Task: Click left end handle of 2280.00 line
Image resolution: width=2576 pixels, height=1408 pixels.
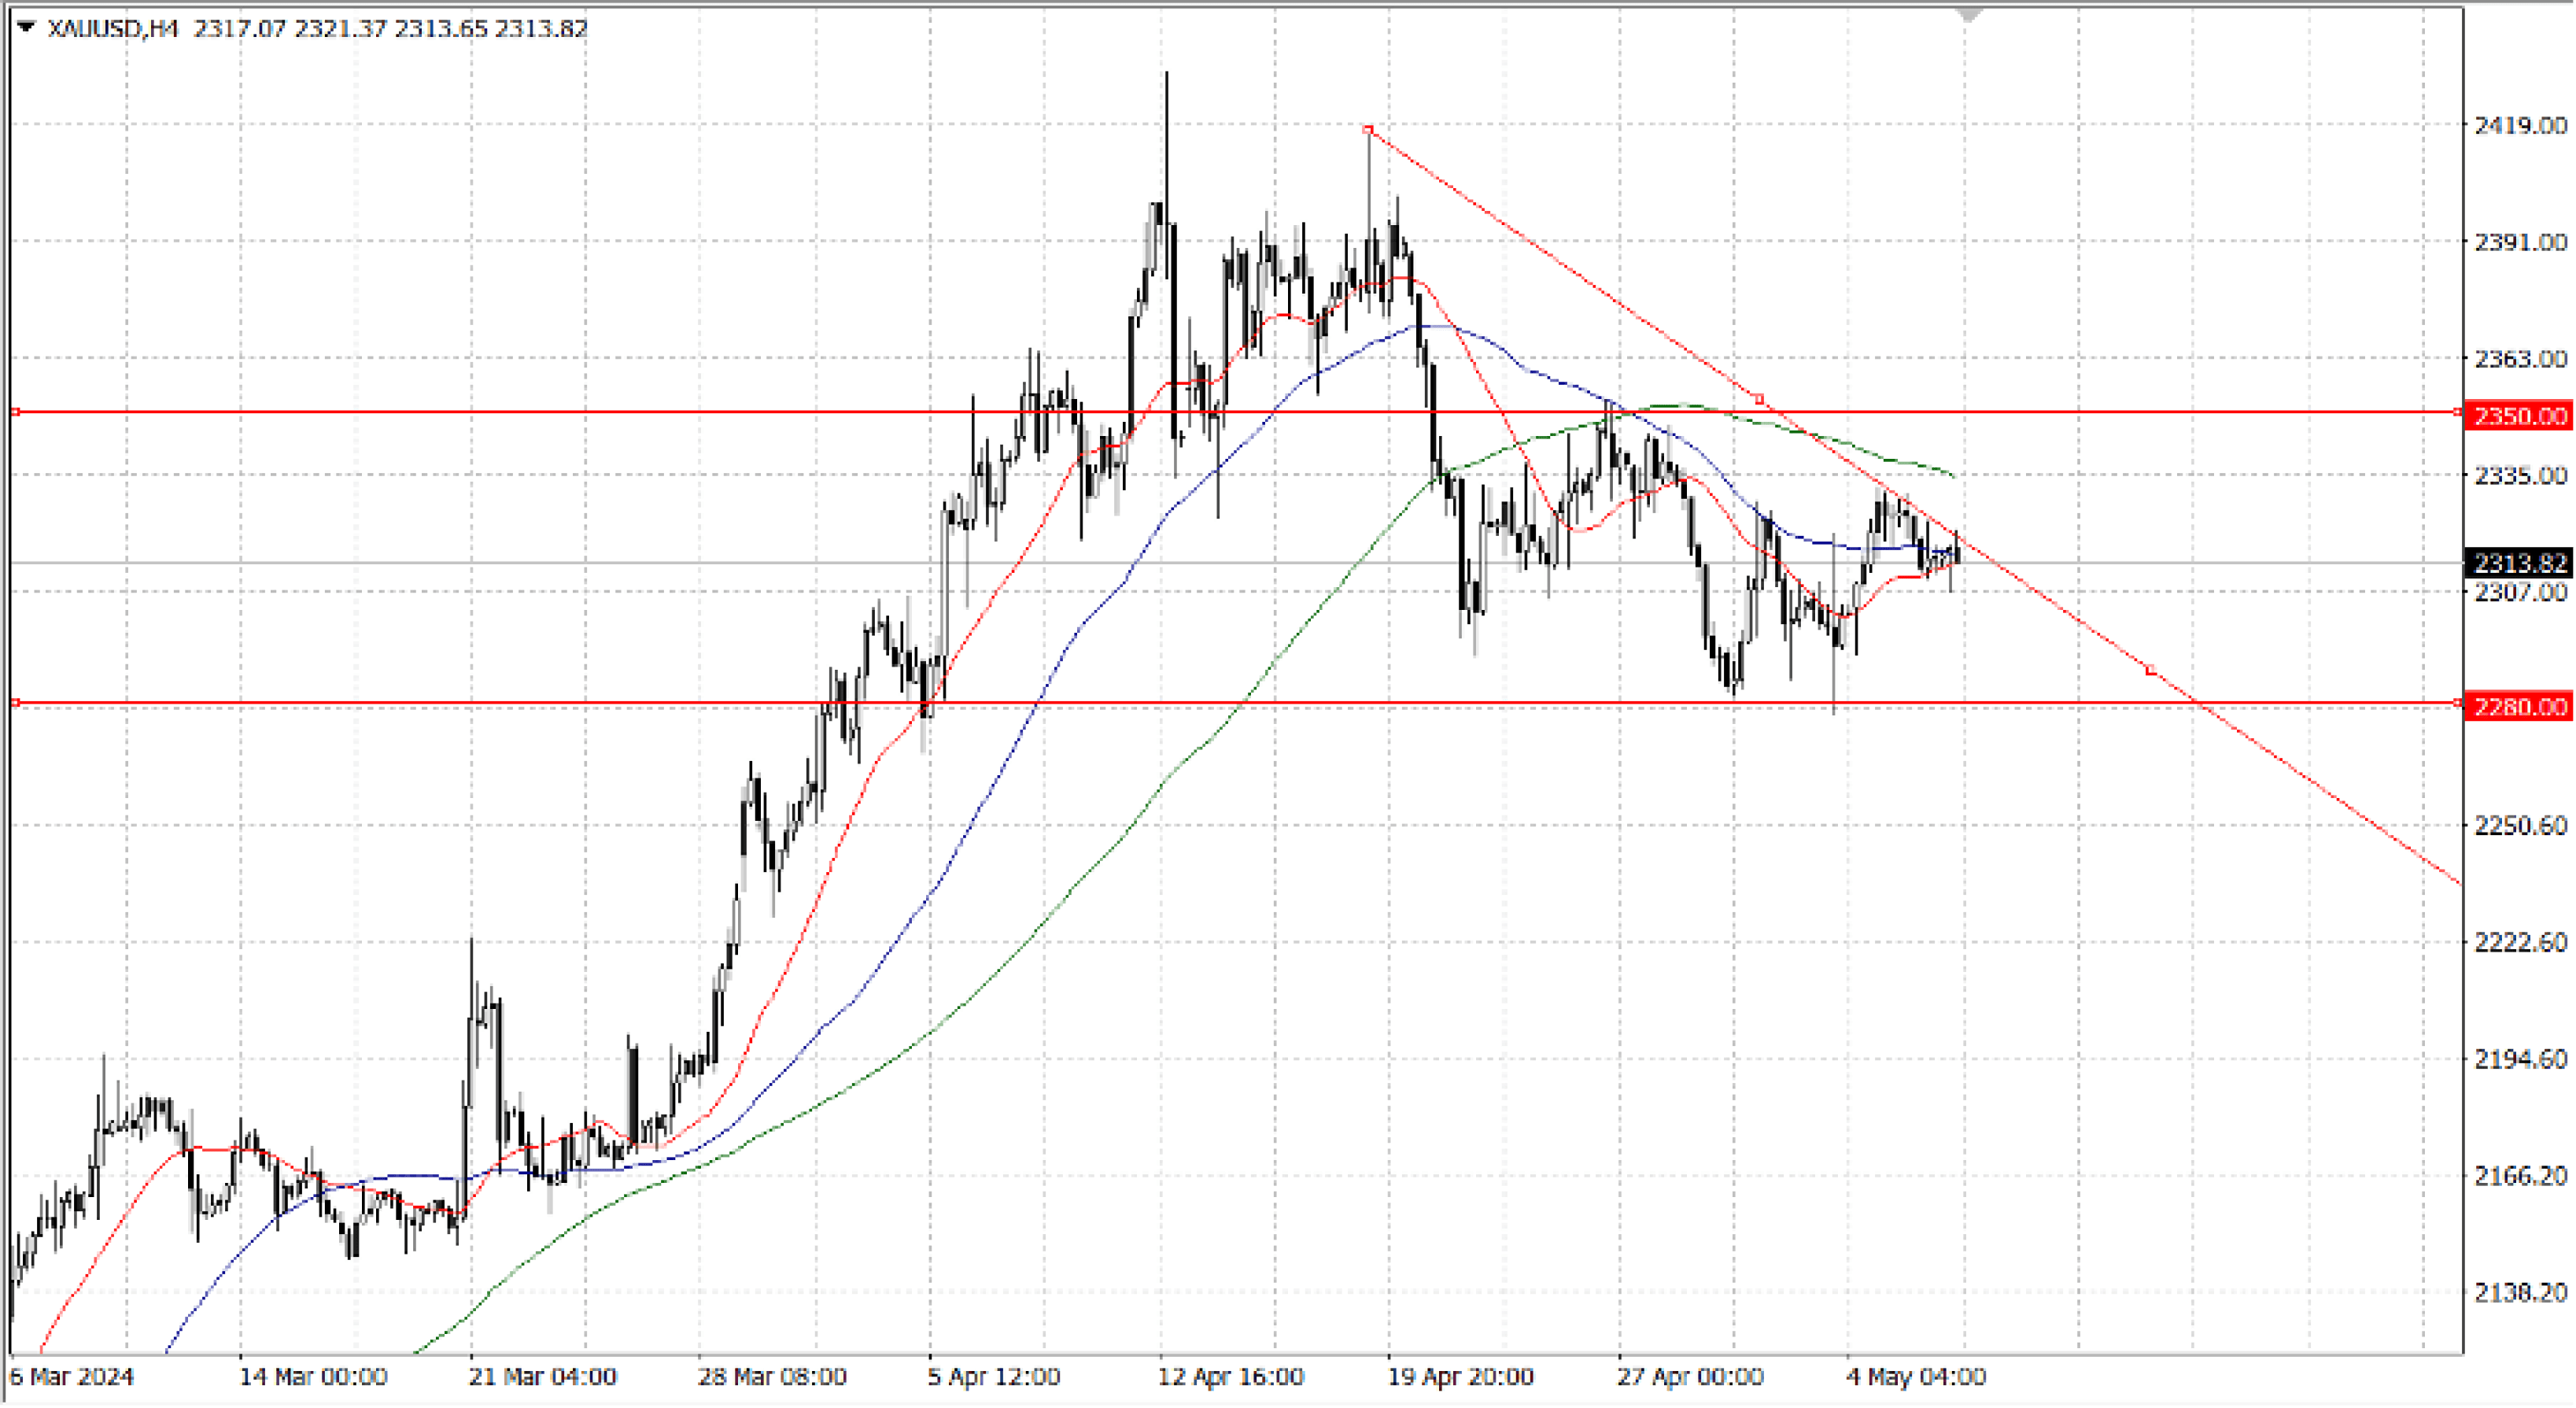Action: (15, 703)
